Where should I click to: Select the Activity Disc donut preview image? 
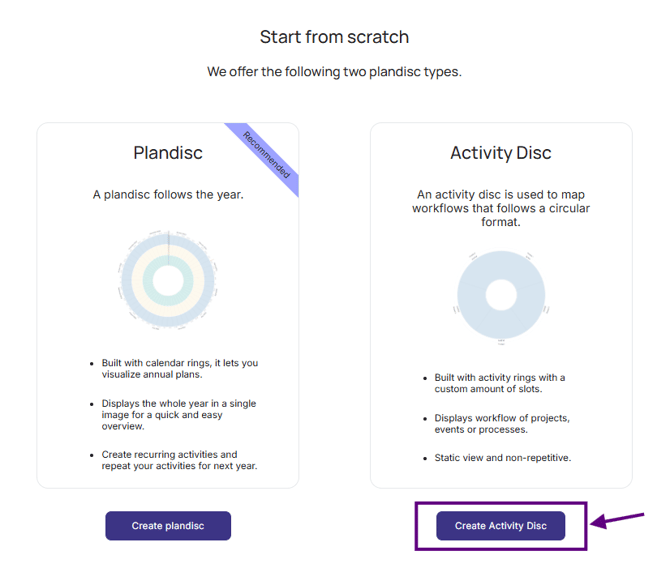click(501, 296)
